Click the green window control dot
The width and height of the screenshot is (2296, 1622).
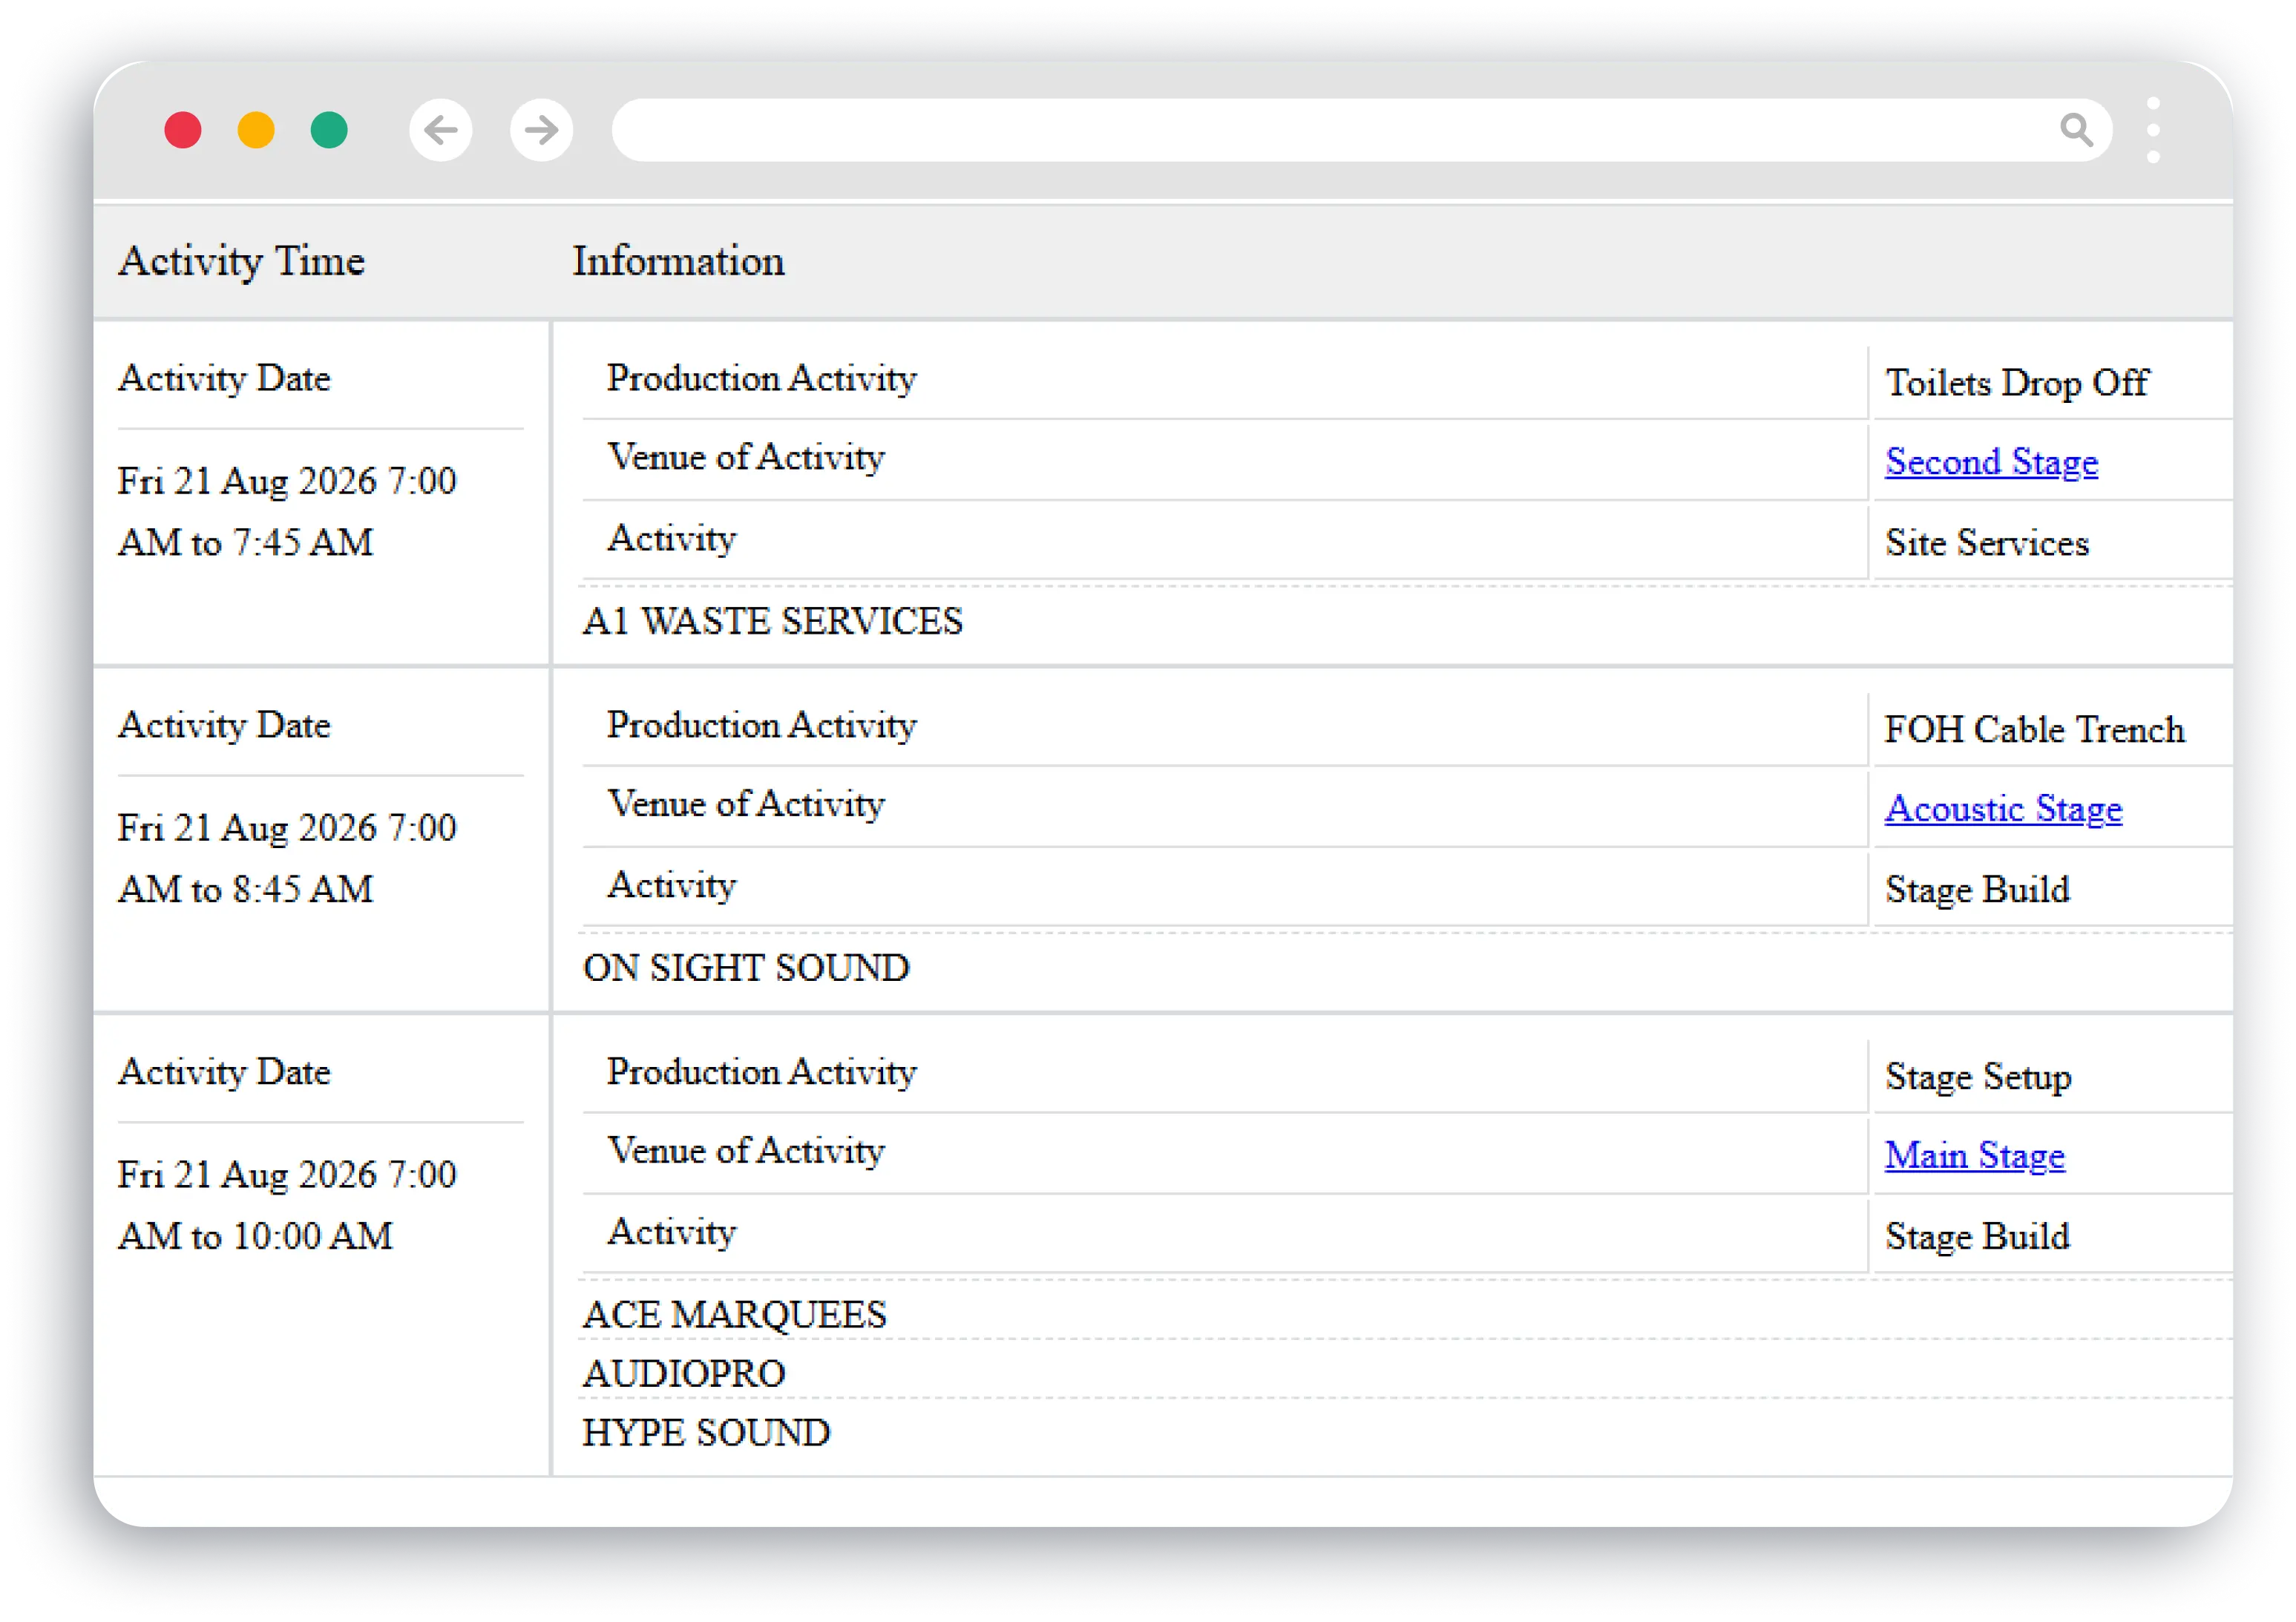(330, 130)
